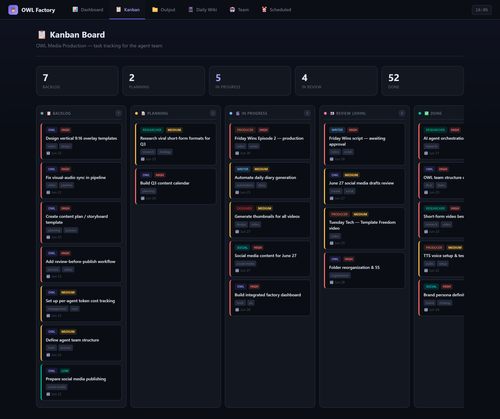The height and width of the screenshot is (419, 500).
Task: Click calendar icon on Add review-before-publish card
Action: pyautogui.click(x=48, y=276)
